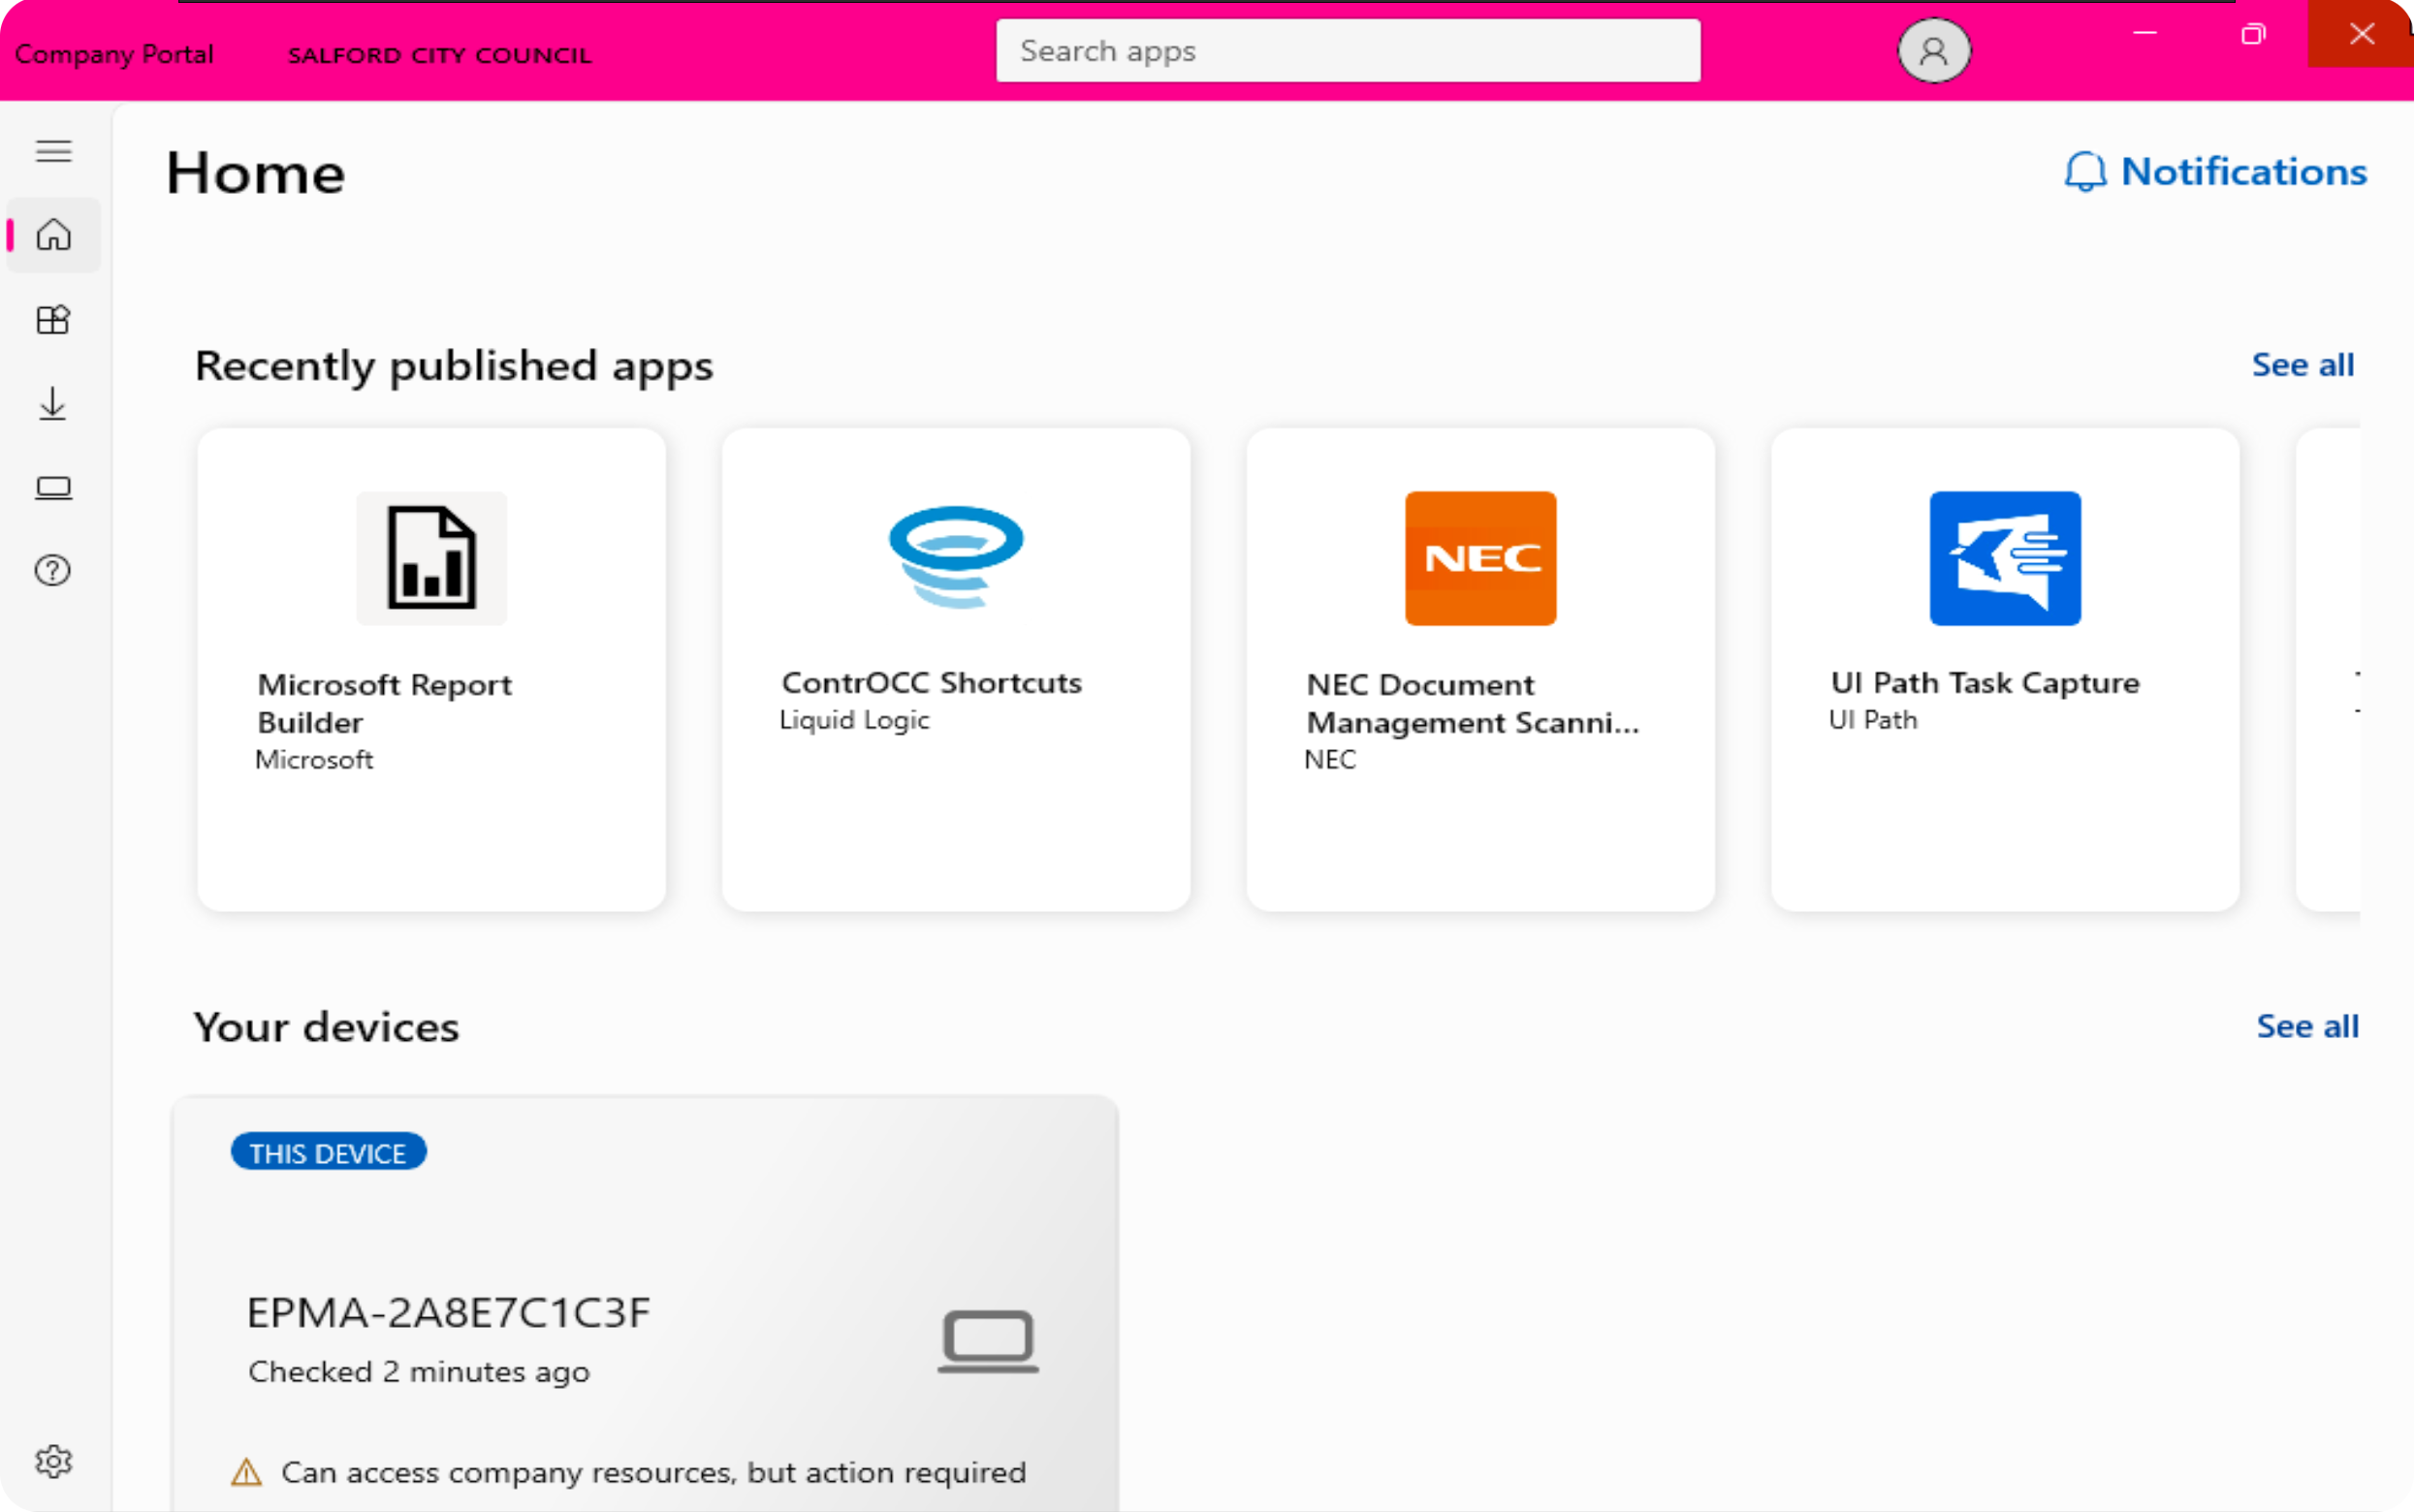
Task: Click the UI Path Task Capture icon
Action: pyautogui.click(x=2005, y=558)
